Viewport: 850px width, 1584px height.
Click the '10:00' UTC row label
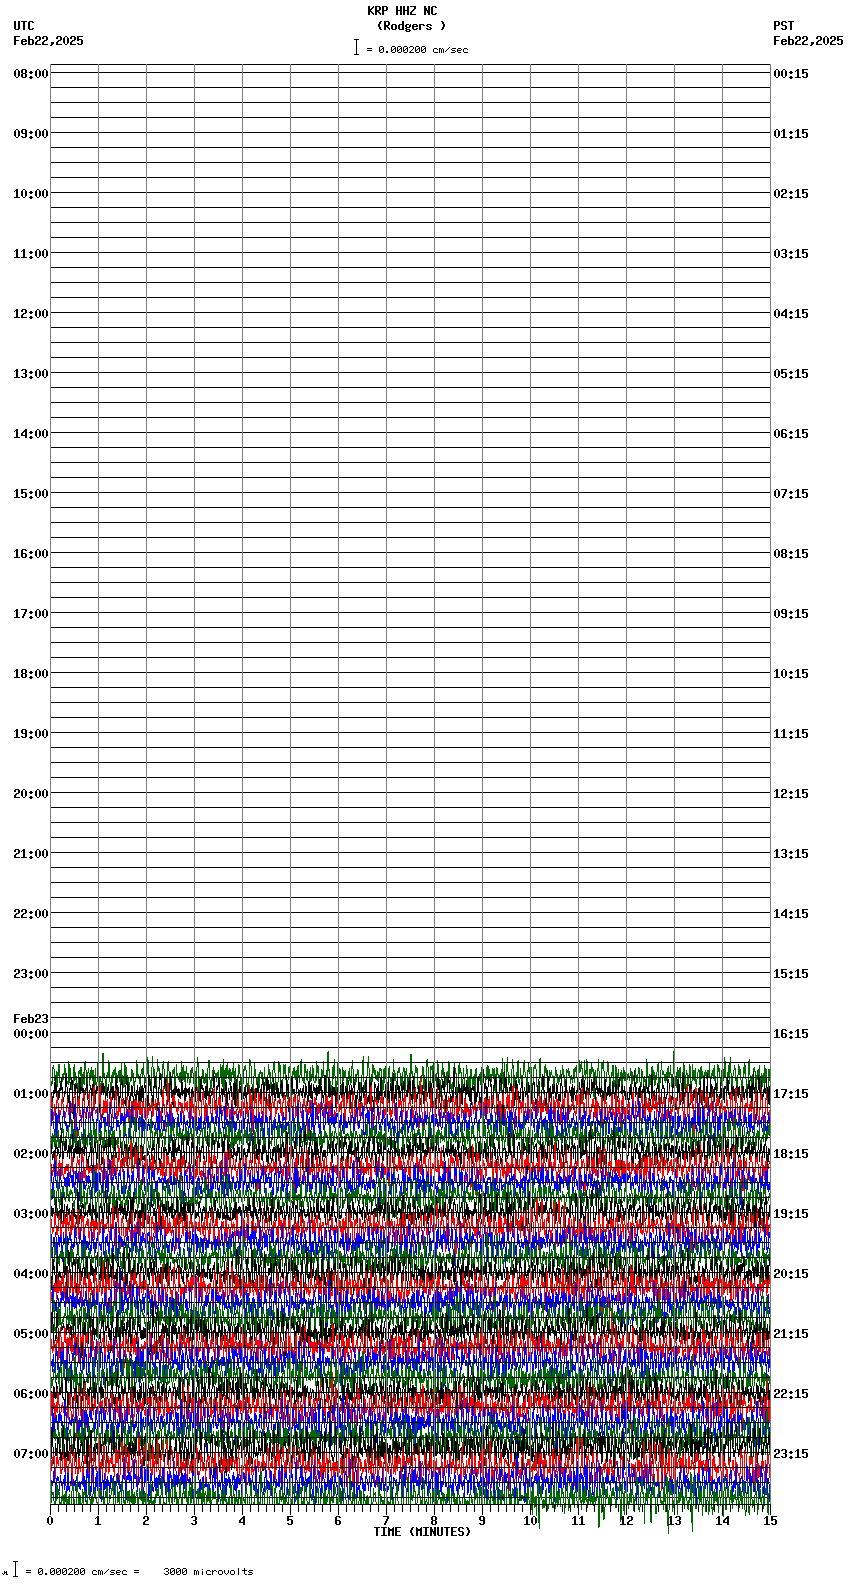click(31, 194)
